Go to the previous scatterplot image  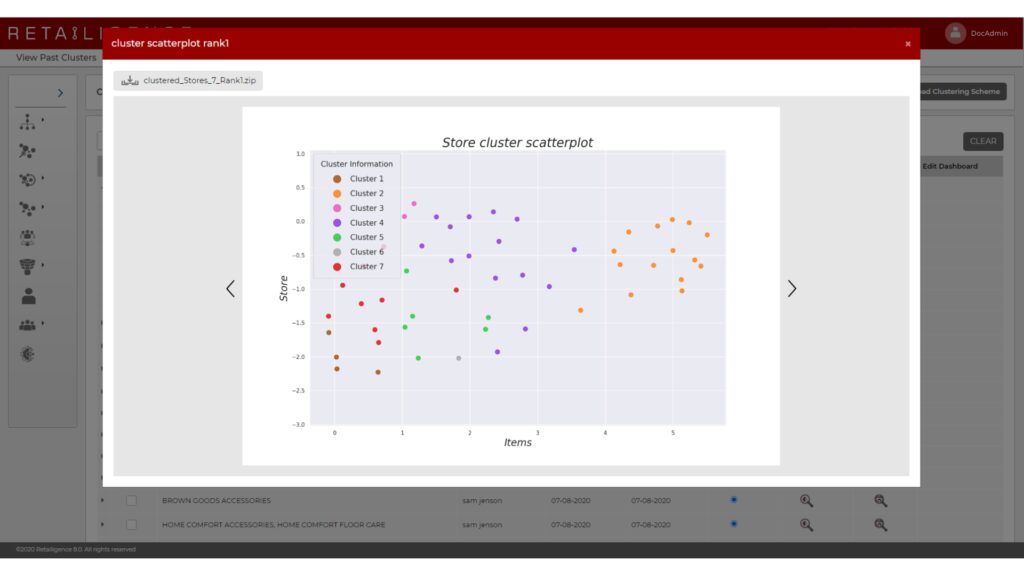tap(230, 288)
